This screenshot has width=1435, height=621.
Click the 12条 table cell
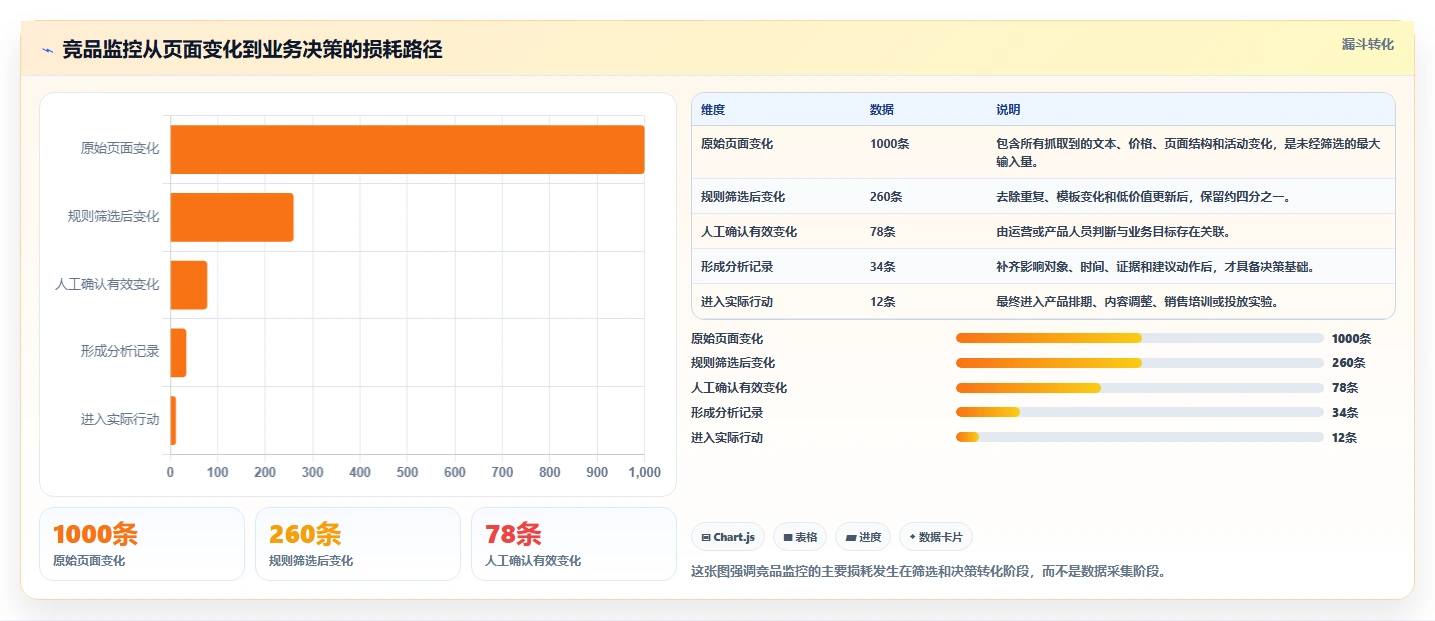tap(883, 302)
